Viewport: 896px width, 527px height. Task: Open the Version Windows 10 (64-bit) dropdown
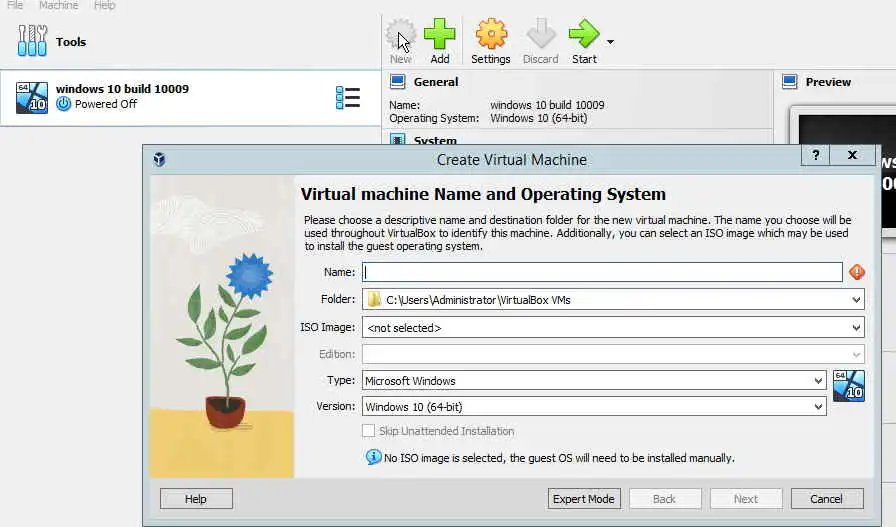point(594,406)
